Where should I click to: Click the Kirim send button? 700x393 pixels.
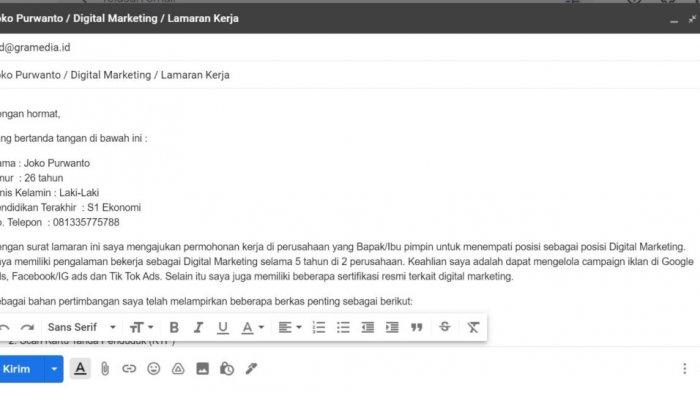[21, 369]
